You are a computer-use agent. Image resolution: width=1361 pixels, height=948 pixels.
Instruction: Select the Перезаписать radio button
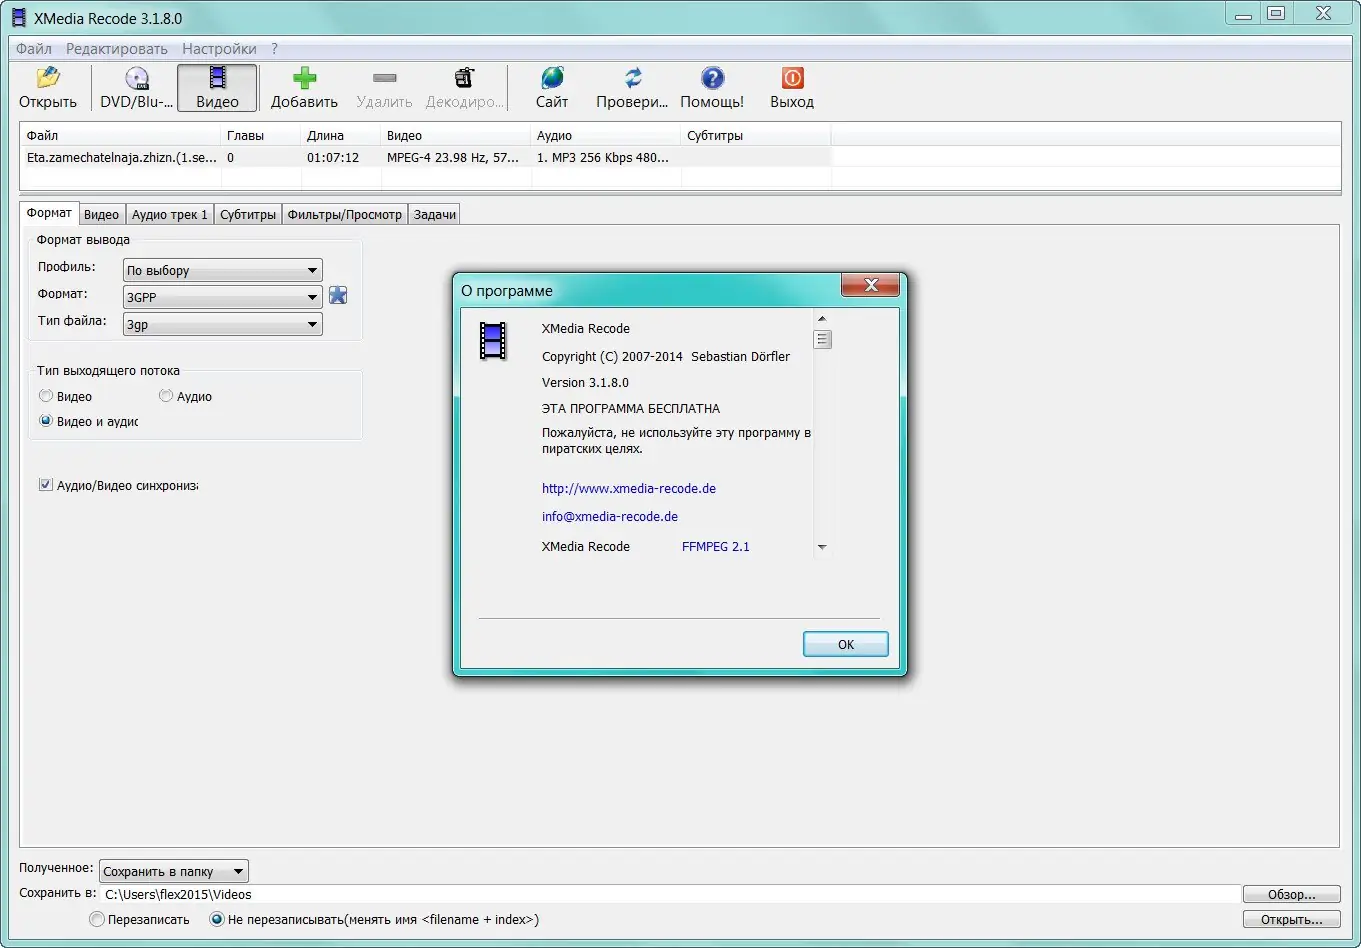[97, 919]
